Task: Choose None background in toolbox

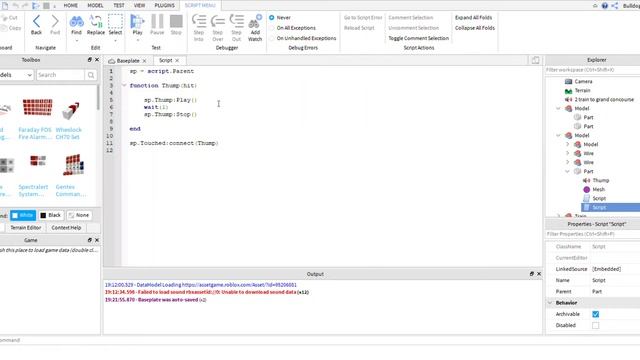Action: pos(79,215)
